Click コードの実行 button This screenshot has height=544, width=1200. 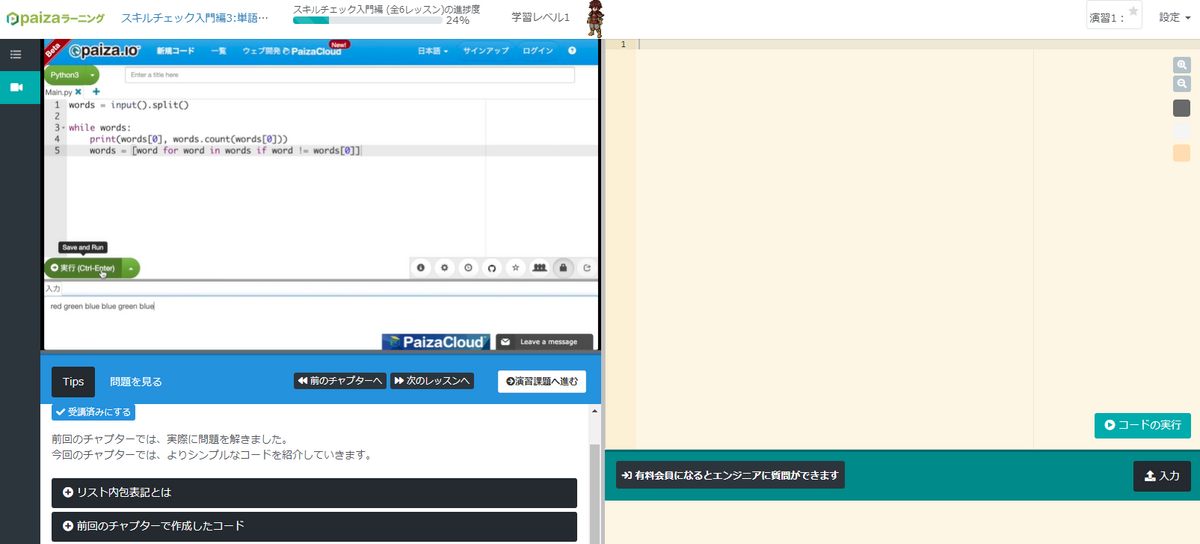click(x=1142, y=425)
